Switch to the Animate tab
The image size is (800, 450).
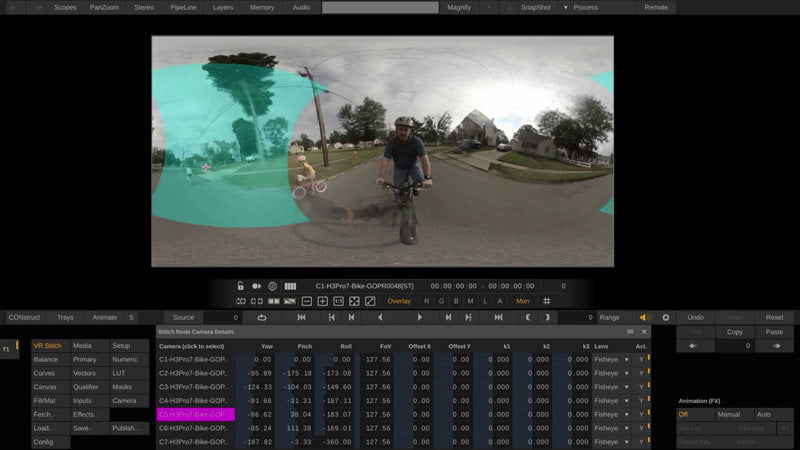tap(105, 317)
